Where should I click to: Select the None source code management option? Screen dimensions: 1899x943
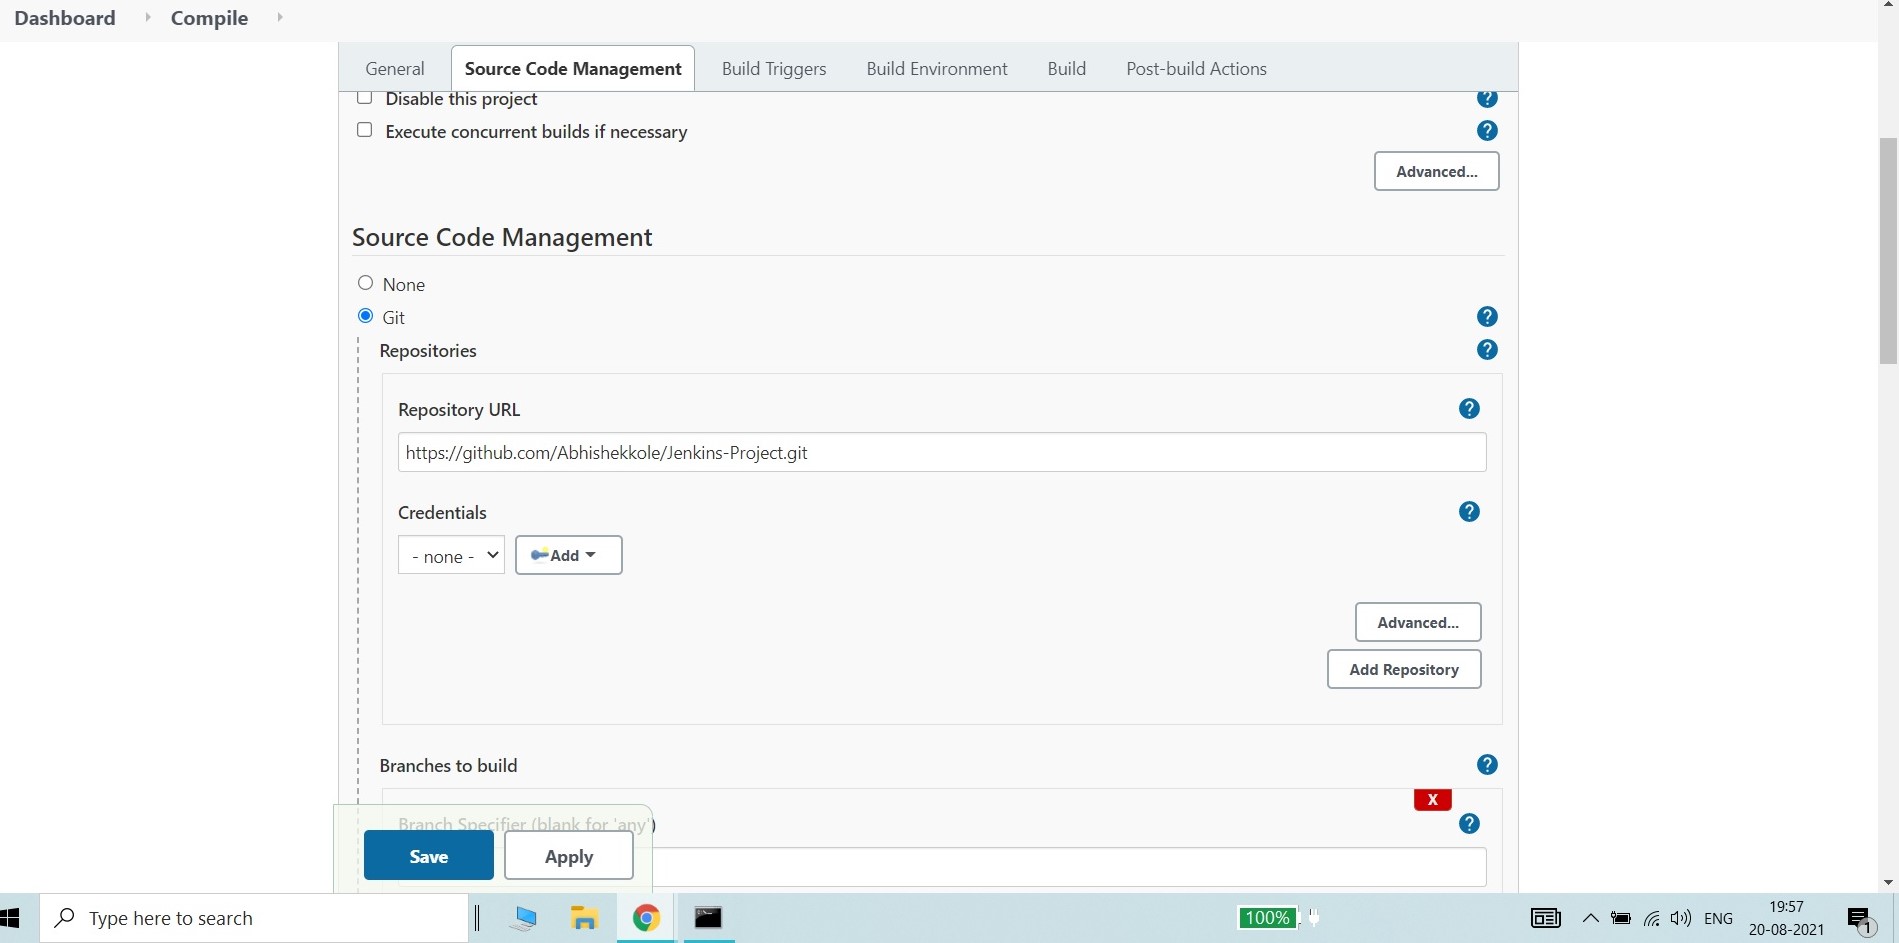coord(365,283)
